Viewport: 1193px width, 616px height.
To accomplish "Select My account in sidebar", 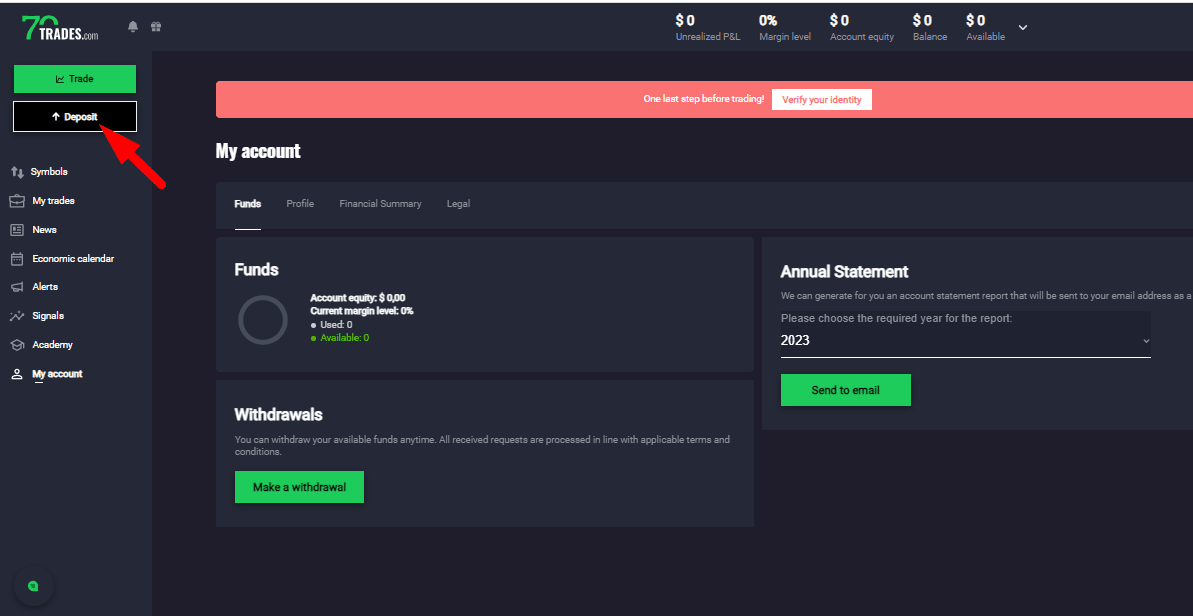I will click(x=57, y=374).
